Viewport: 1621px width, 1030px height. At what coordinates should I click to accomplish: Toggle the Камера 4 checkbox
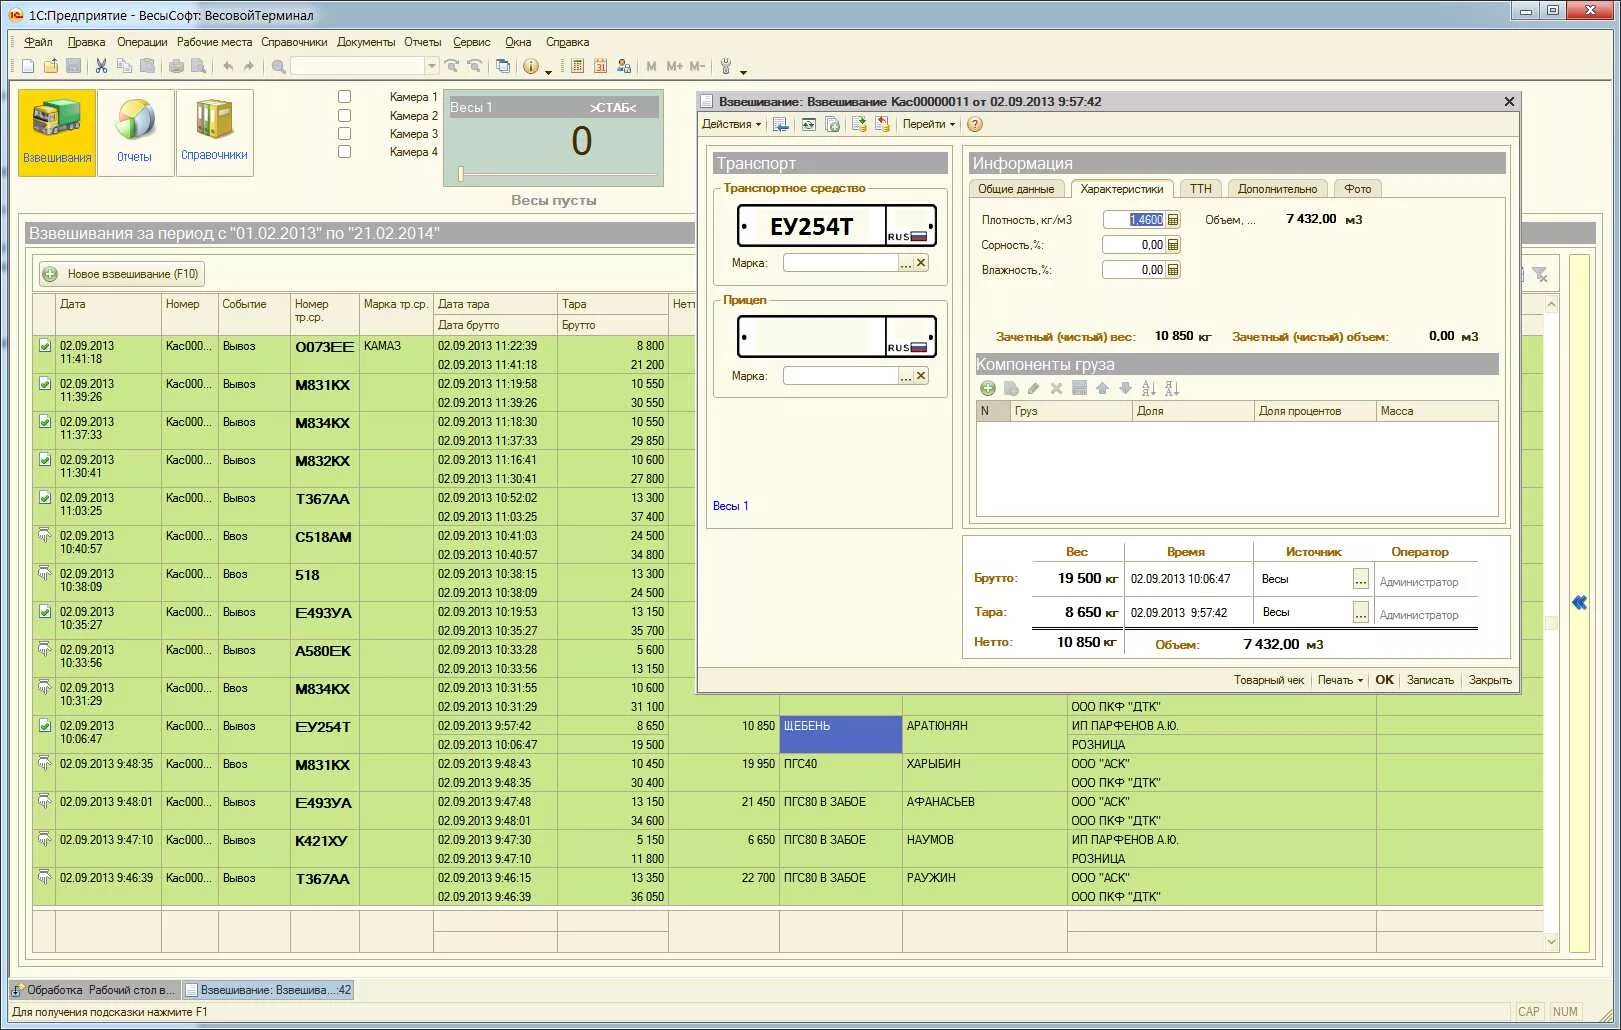(344, 152)
